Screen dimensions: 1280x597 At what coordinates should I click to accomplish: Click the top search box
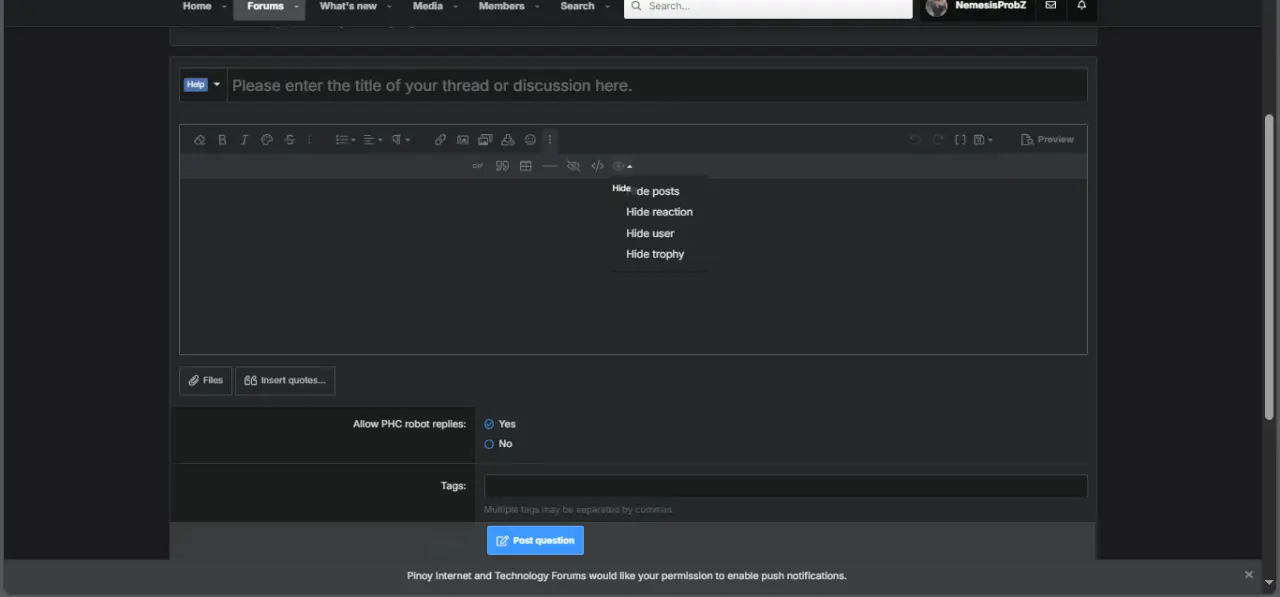(x=768, y=7)
